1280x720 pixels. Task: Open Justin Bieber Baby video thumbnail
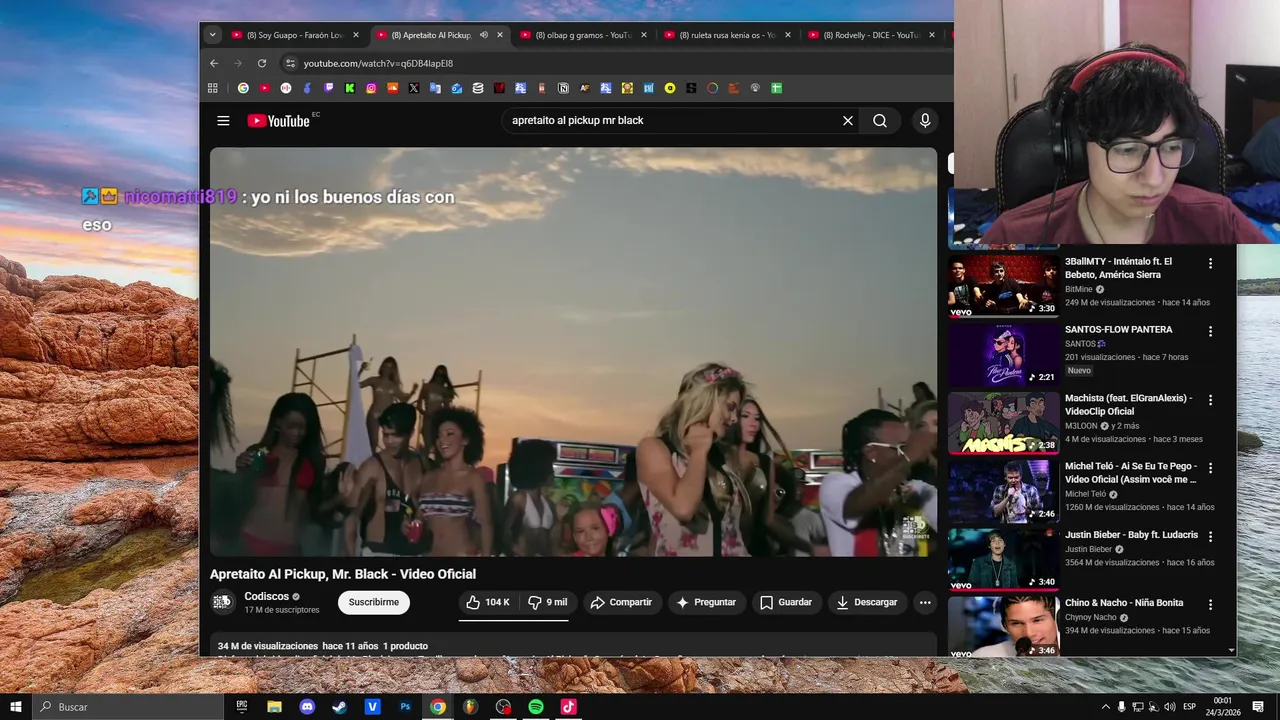tap(1004, 559)
